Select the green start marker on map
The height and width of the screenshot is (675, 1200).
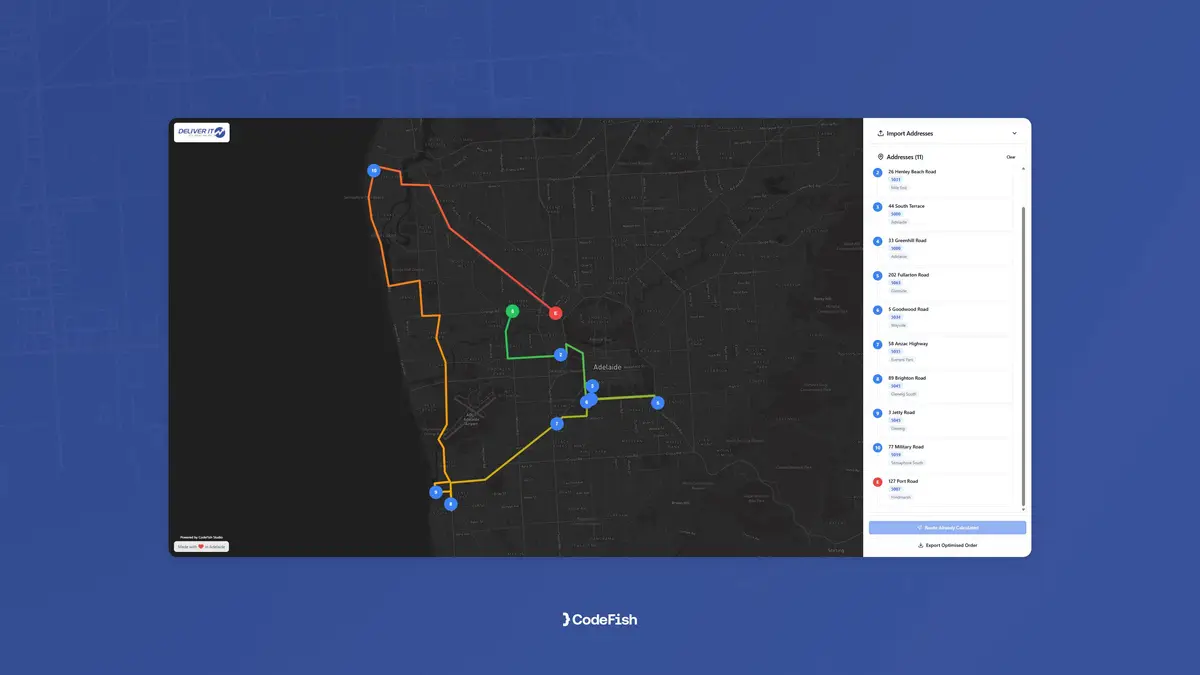coord(512,311)
